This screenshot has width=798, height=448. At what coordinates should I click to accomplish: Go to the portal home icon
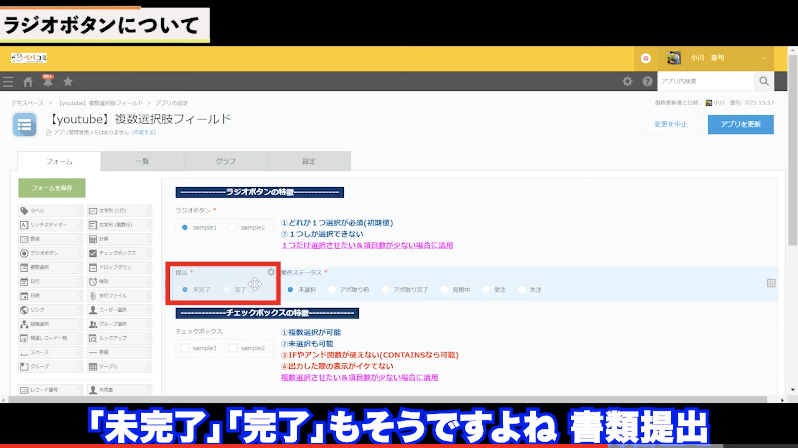[x=28, y=82]
